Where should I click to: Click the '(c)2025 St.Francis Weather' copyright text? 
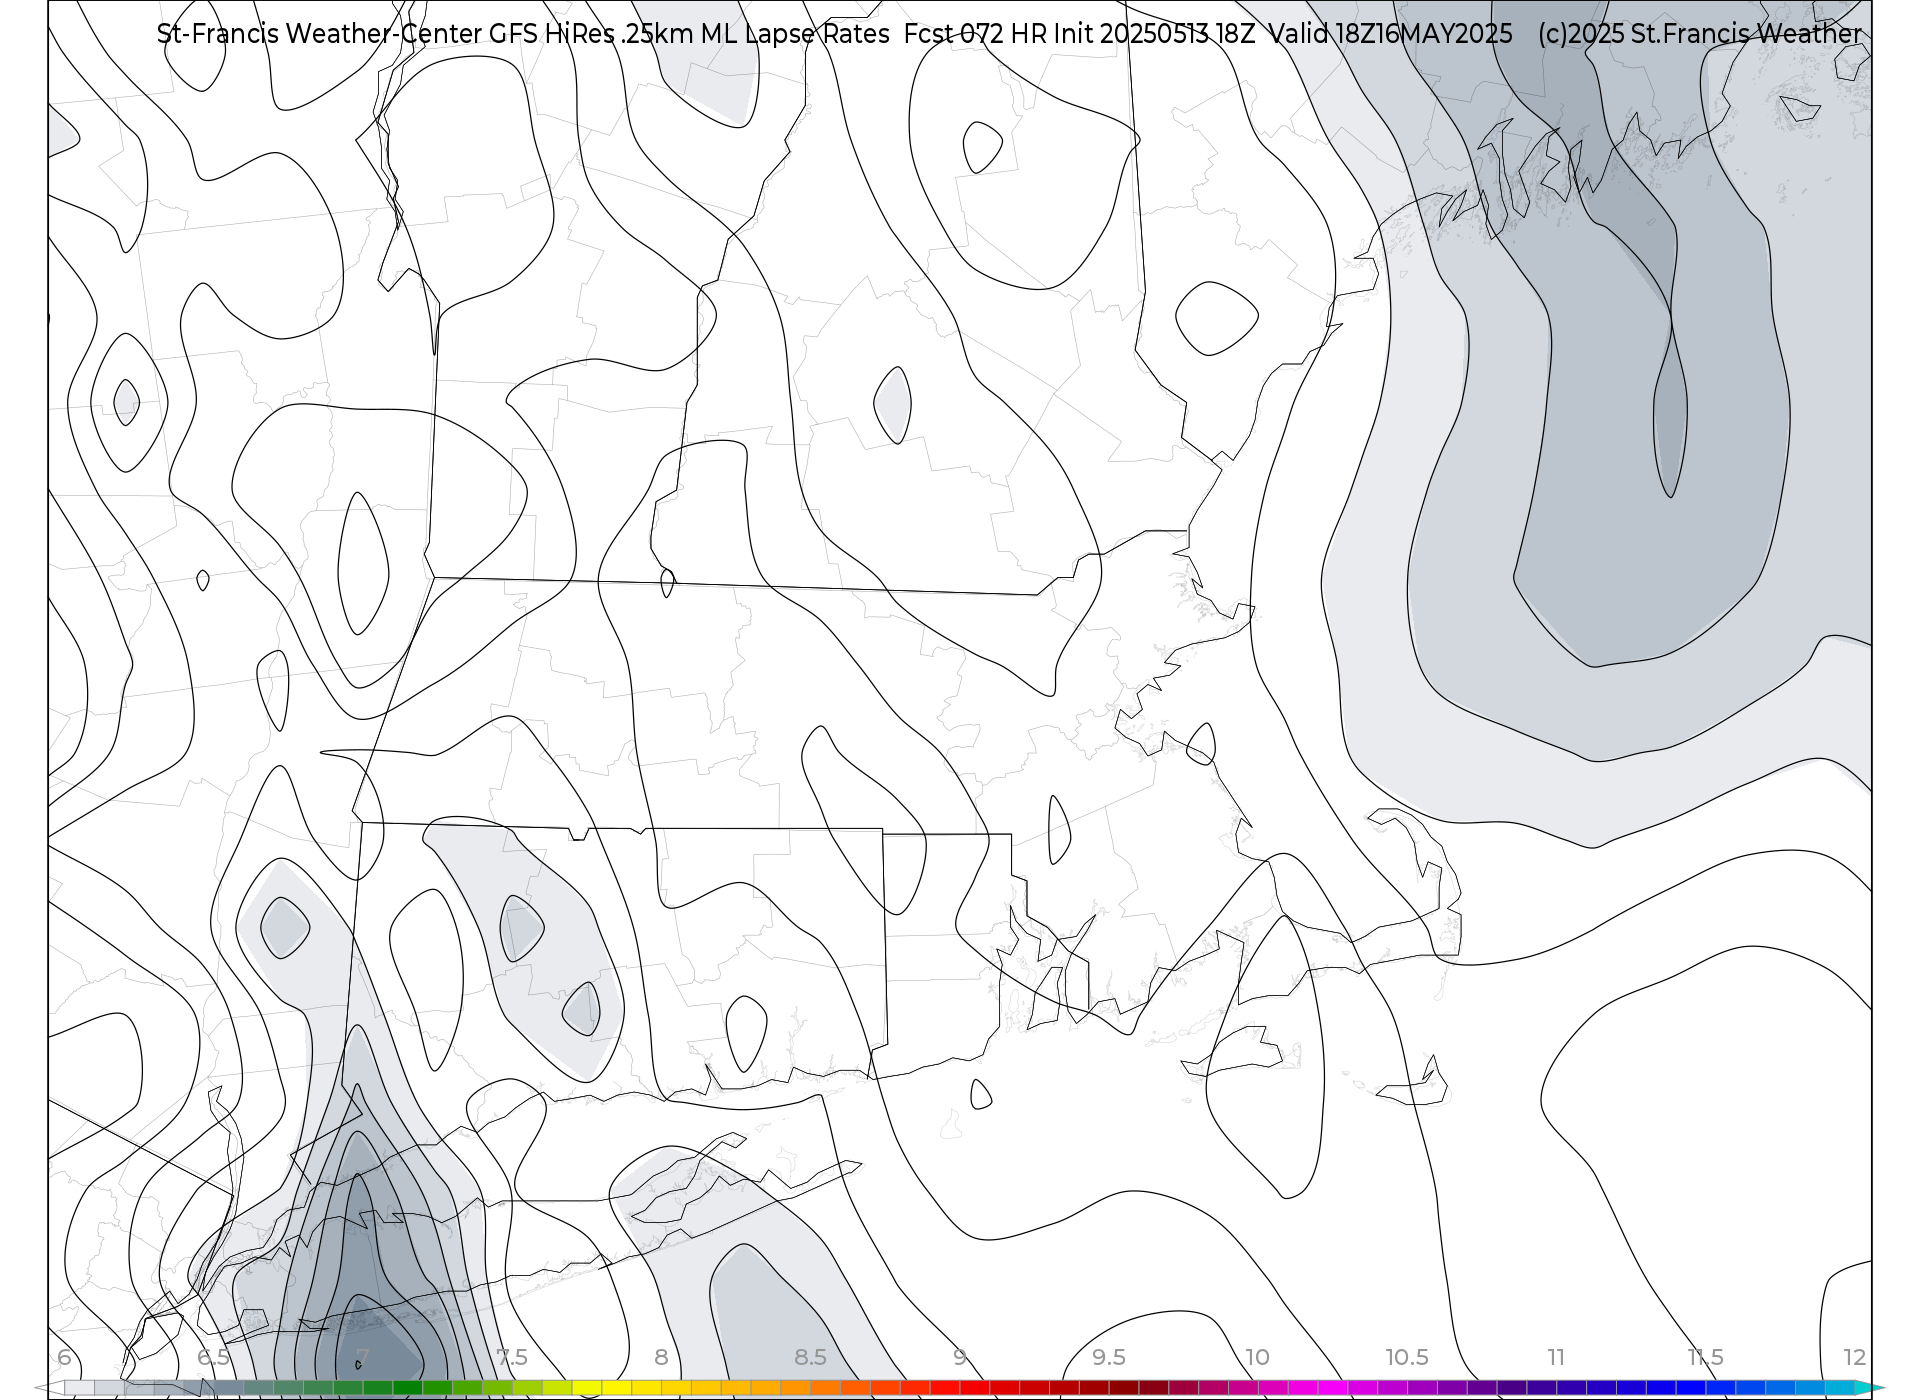[x=1700, y=34]
